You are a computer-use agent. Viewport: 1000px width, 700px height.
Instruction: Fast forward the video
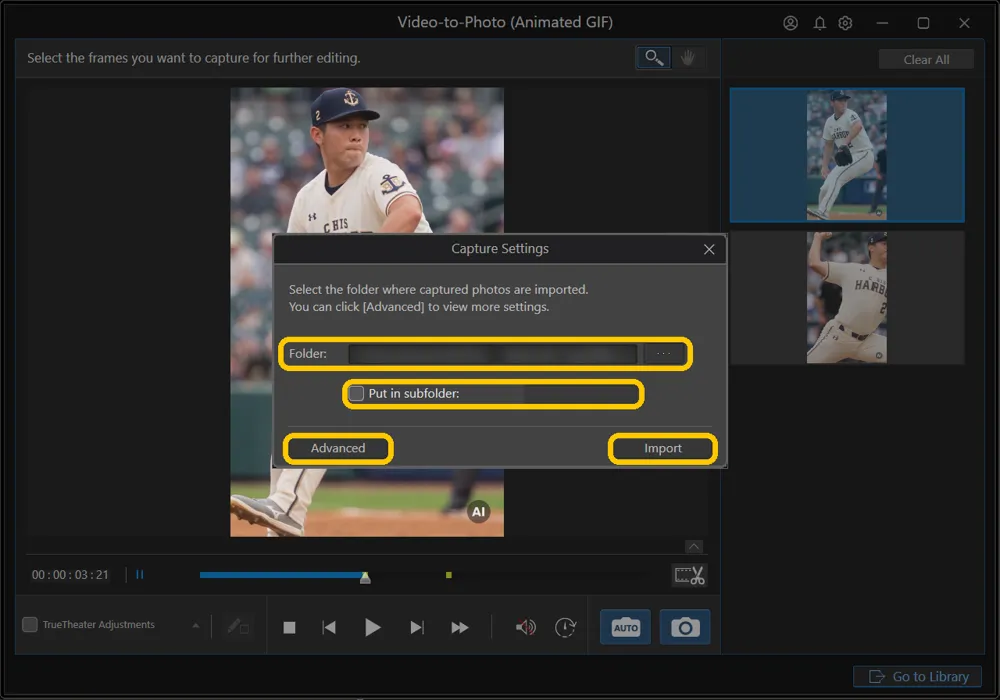460,628
